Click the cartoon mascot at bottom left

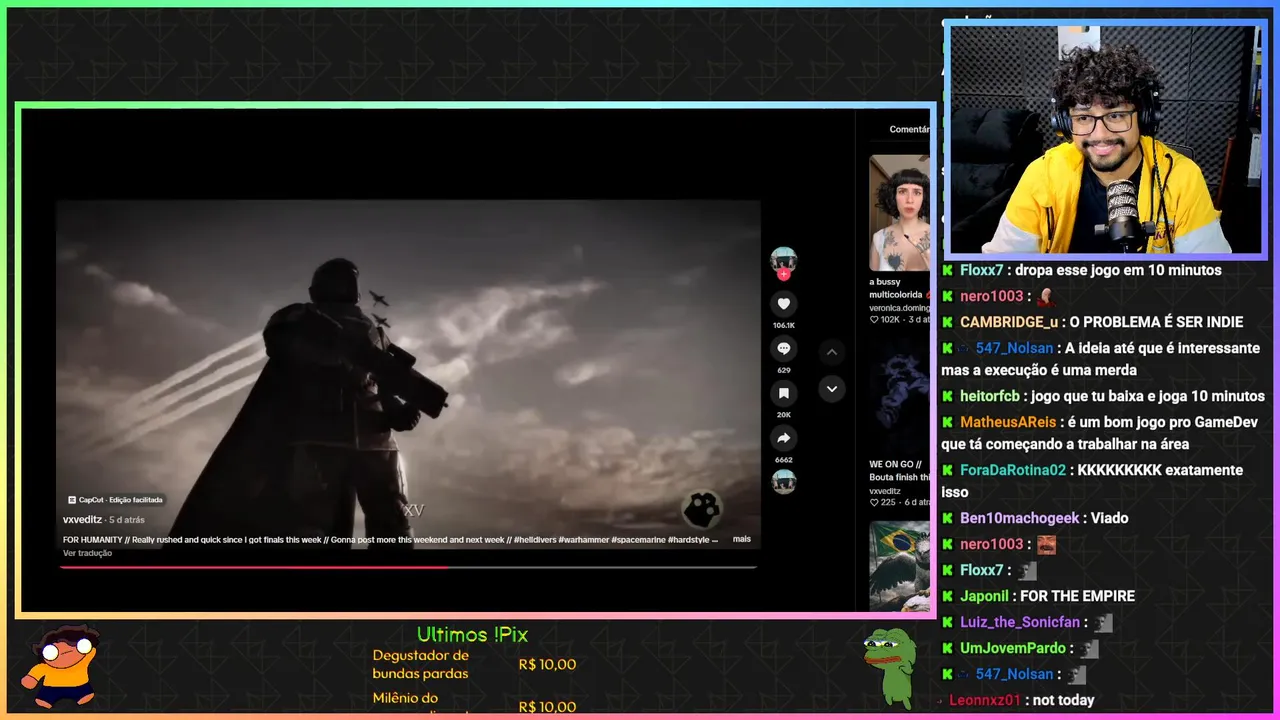tap(62, 665)
